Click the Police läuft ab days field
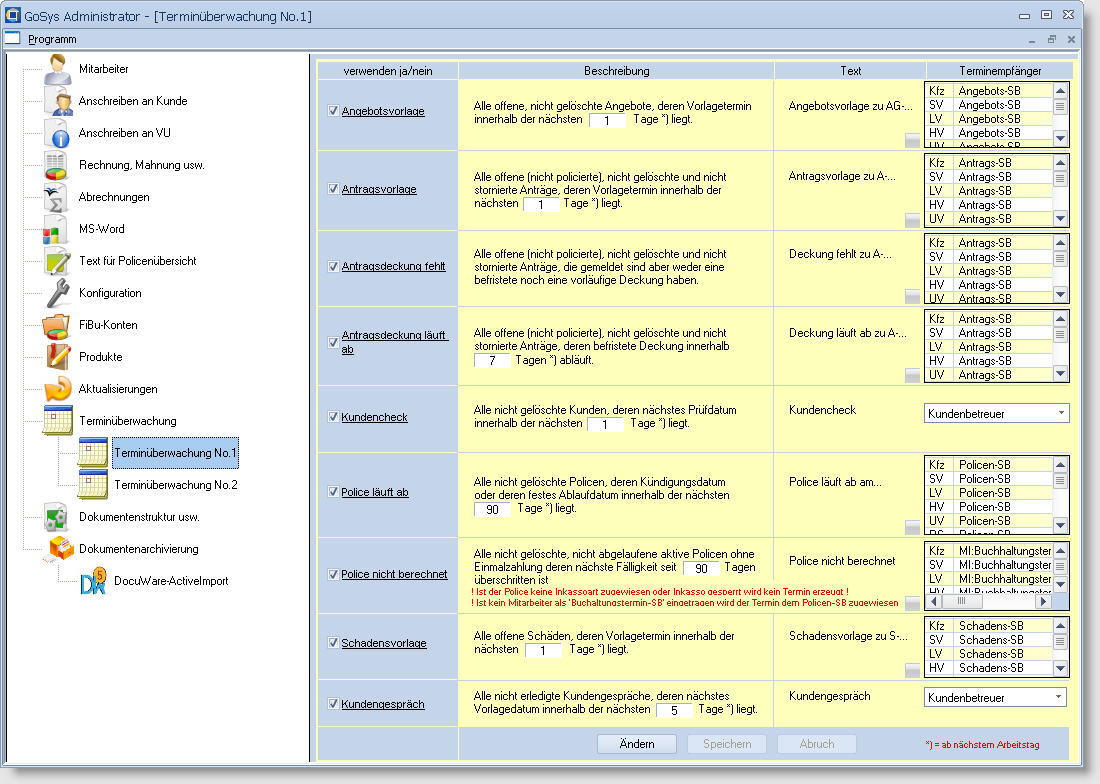 click(492, 509)
